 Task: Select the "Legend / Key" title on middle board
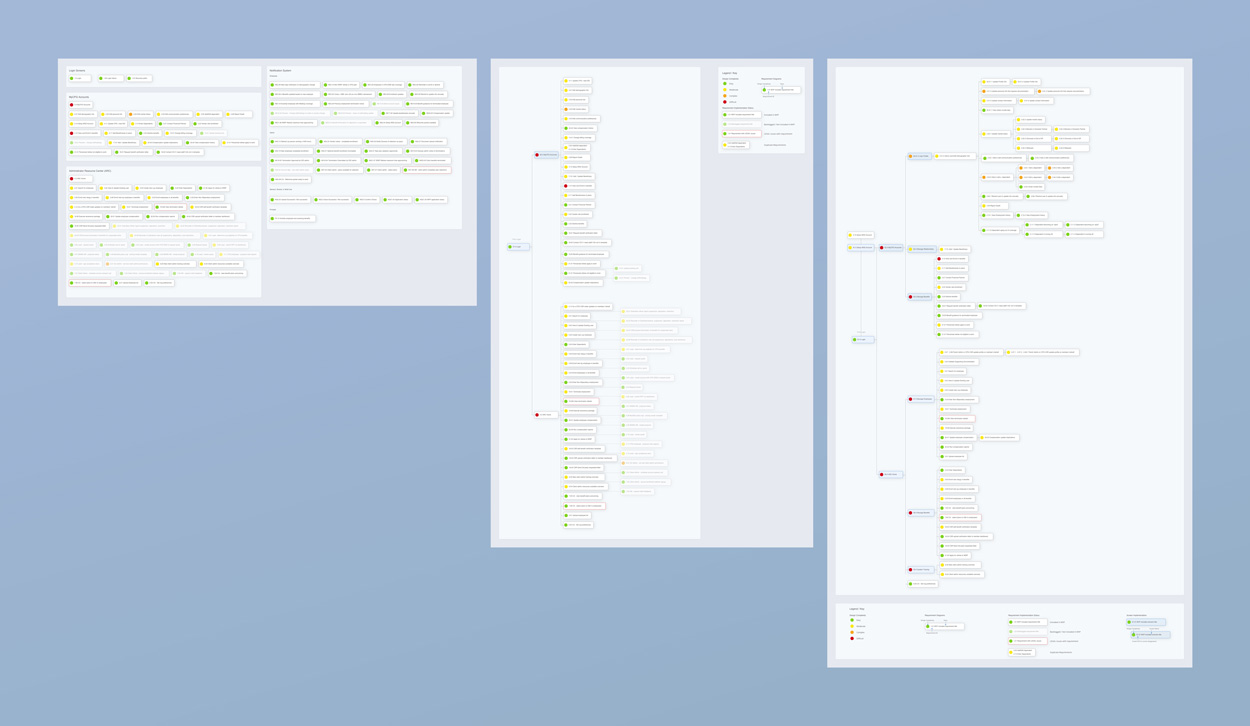point(729,73)
